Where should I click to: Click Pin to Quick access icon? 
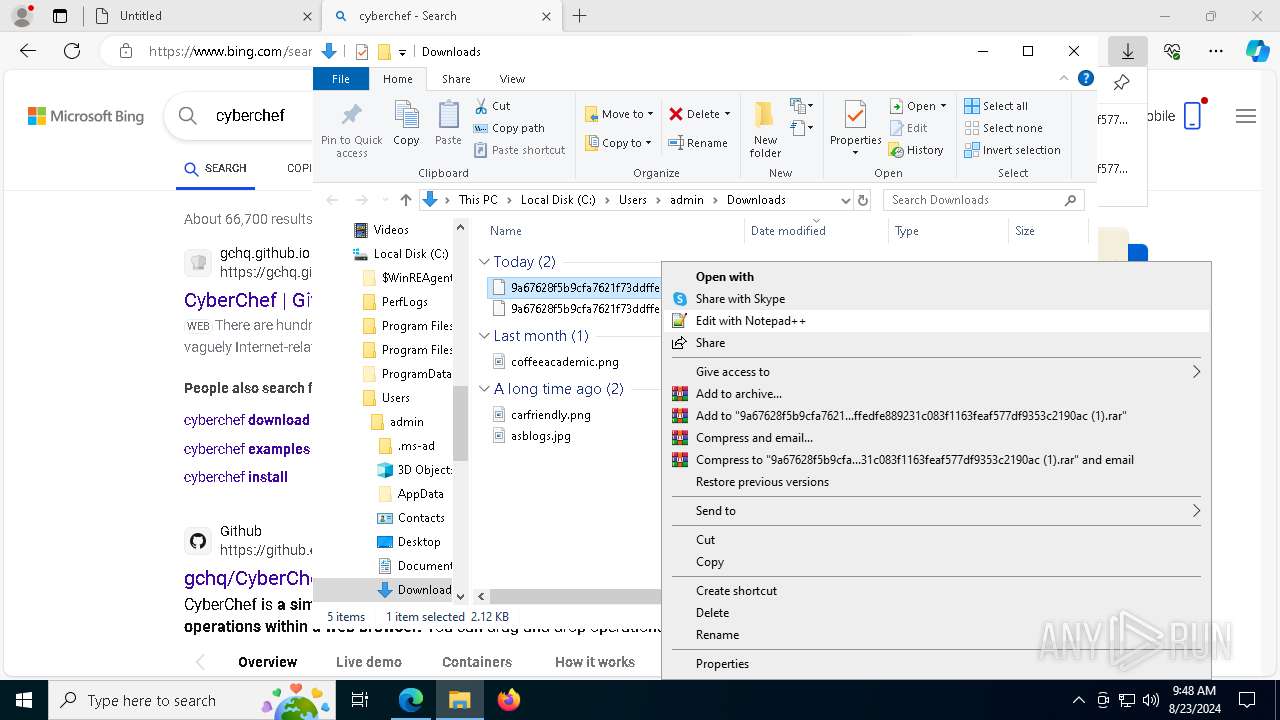[351, 129]
